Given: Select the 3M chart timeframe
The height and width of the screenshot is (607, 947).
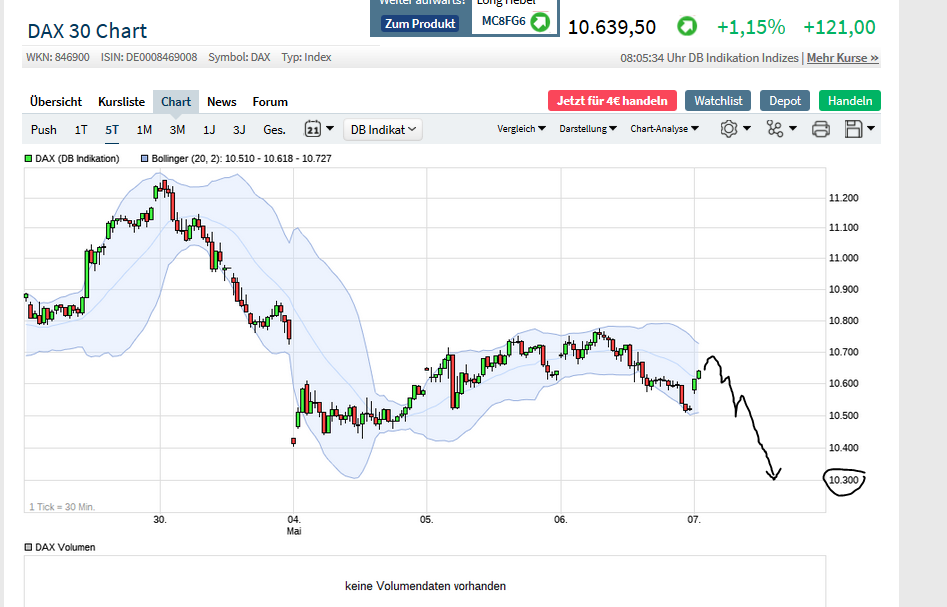Looking at the screenshot, I should click(177, 130).
